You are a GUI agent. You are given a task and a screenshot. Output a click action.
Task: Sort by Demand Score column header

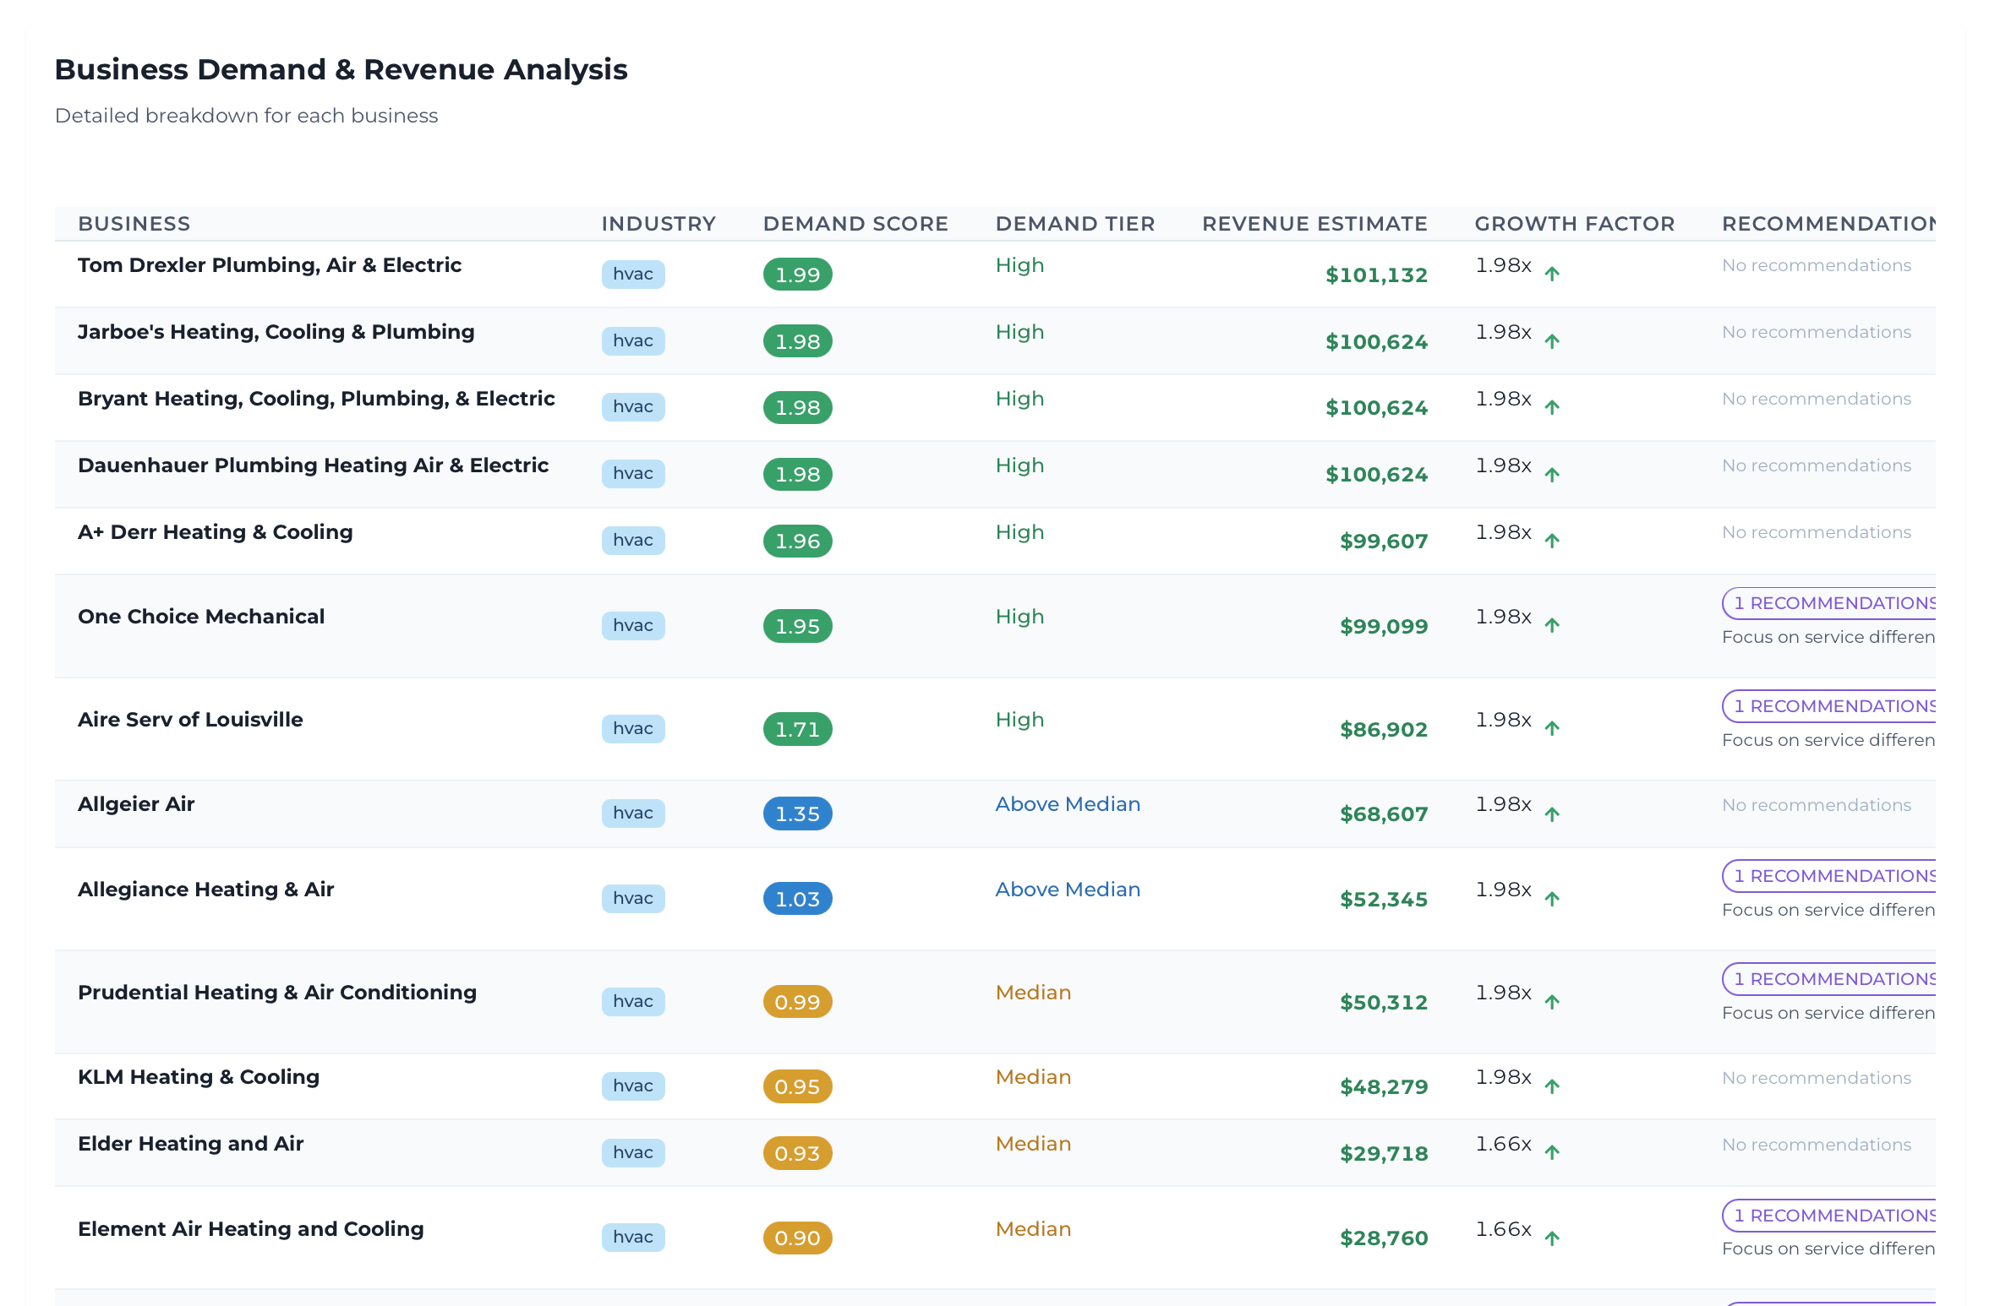(855, 224)
